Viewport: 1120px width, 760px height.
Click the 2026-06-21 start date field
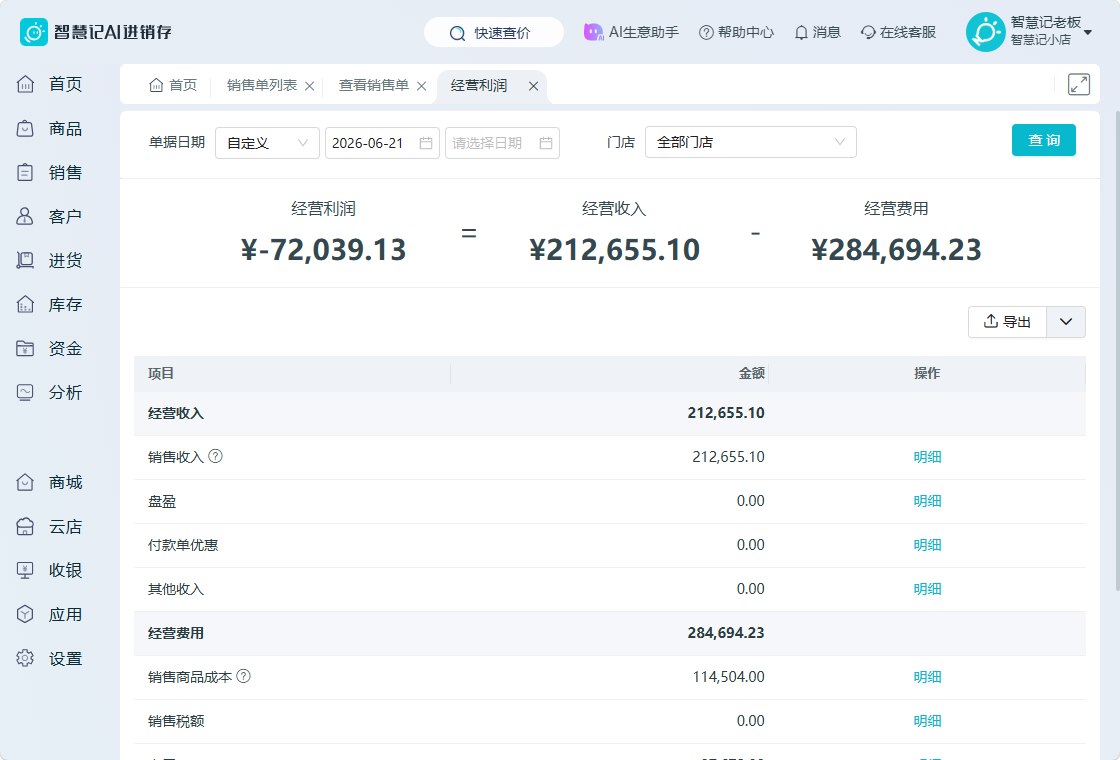click(382, 143)
